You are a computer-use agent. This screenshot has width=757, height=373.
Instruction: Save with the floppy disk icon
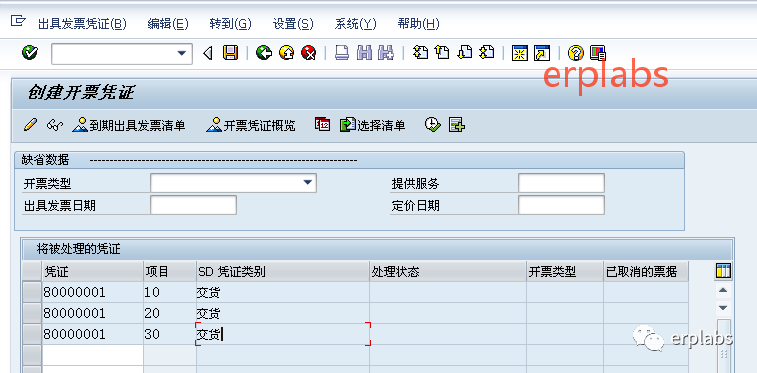[230, 53]
